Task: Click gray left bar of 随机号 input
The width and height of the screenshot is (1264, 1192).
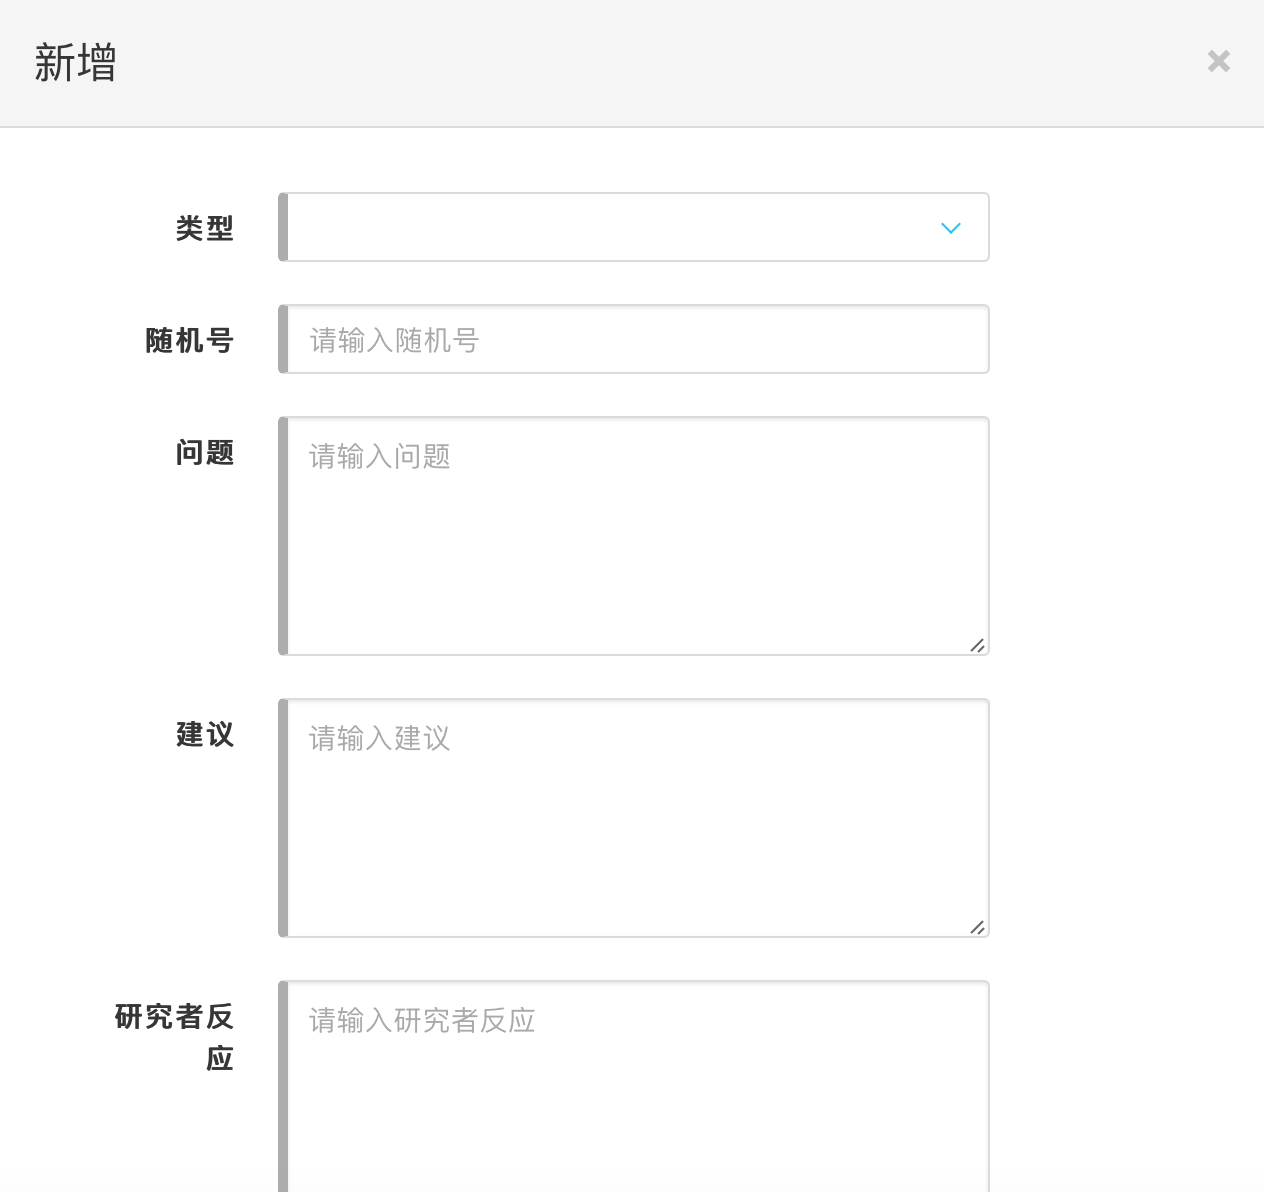Action: (283, 340)
